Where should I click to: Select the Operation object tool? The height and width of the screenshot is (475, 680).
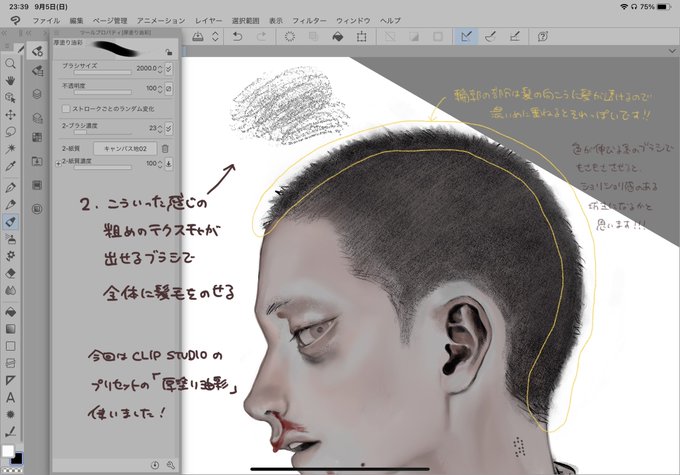click(x=10, y=98)
